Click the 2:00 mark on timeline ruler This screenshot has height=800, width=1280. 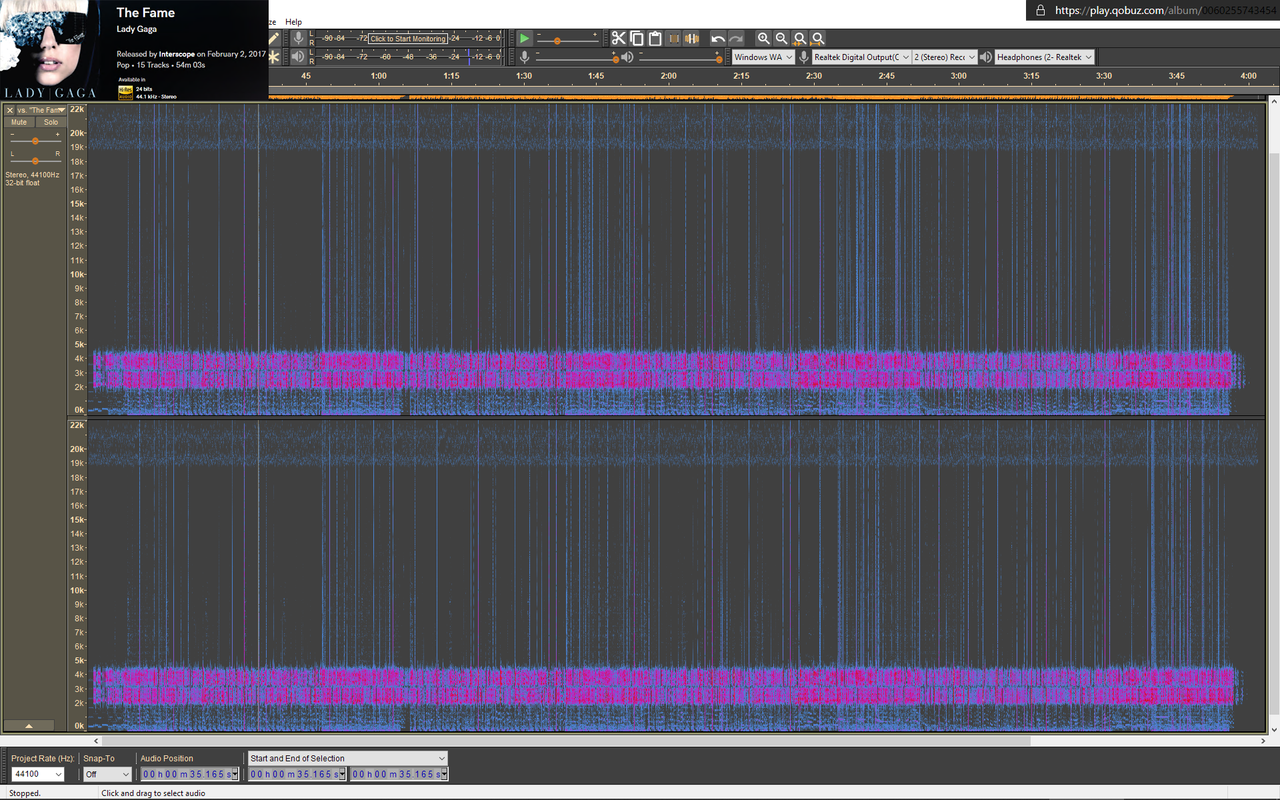coord(669,76)
